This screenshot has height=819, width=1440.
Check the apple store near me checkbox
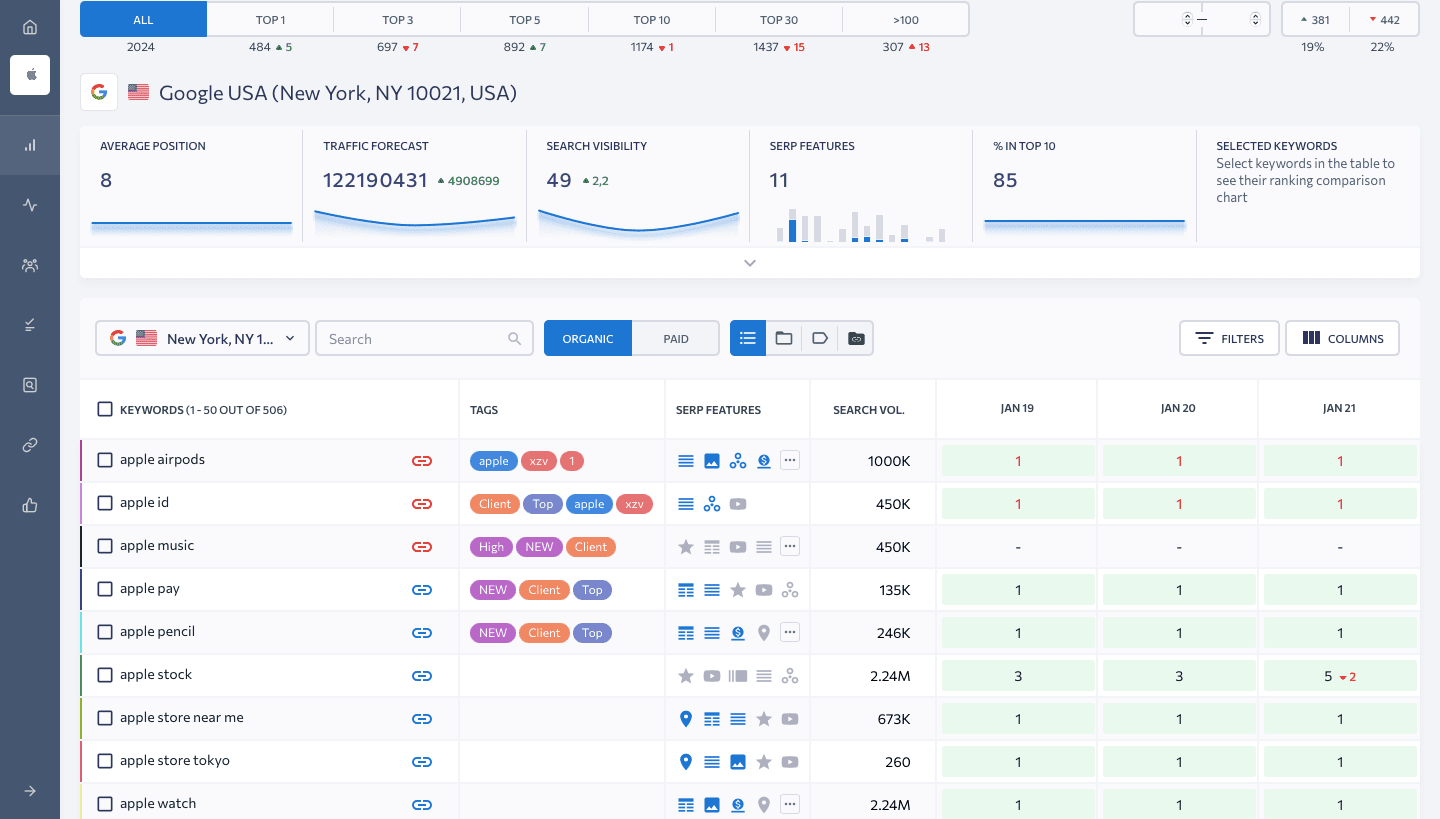tap(105, 718)
